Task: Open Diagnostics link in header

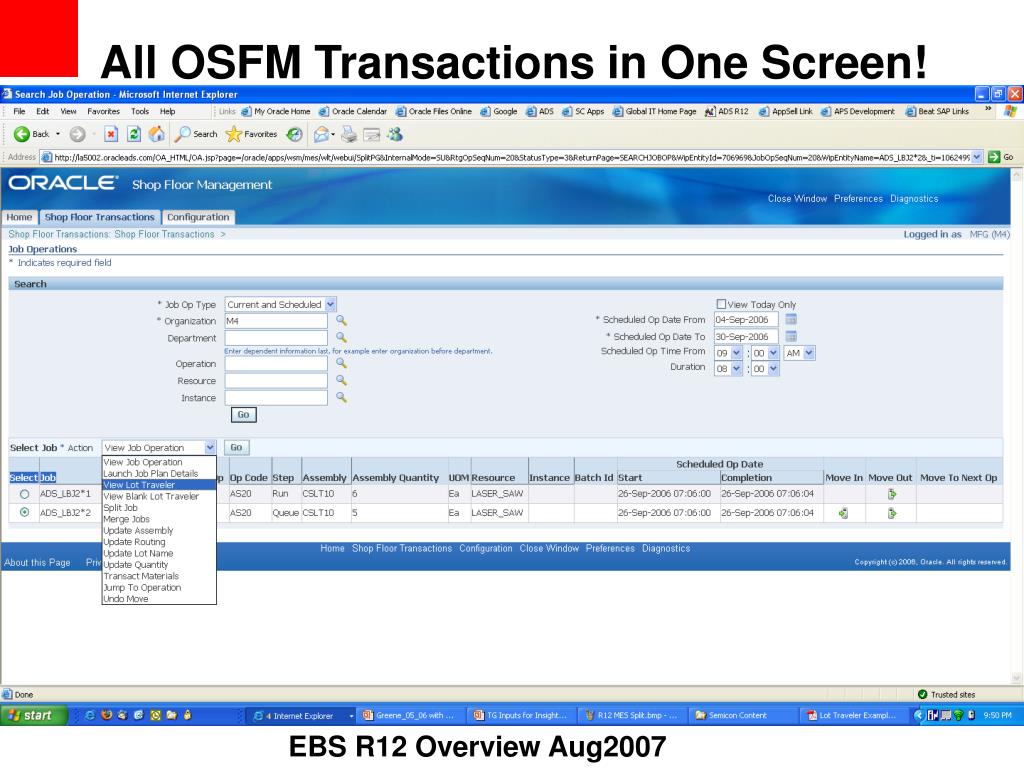Action: [x=914, y=199]
